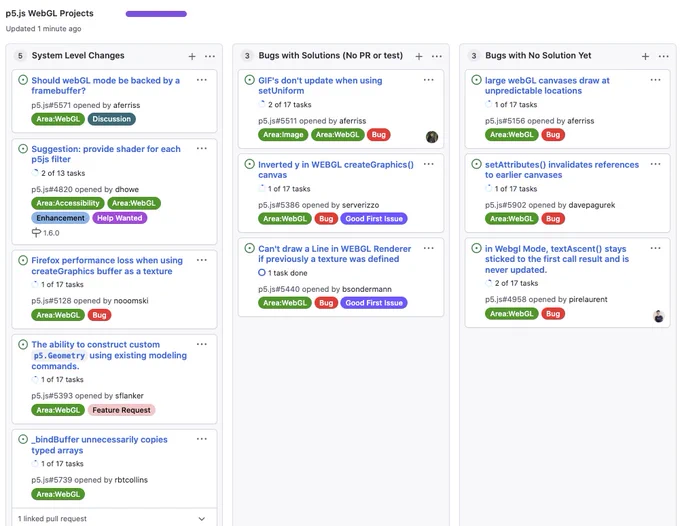Click the 'p5.js WebGL Projects' title
680x526 pixels.
click(49, 13)
